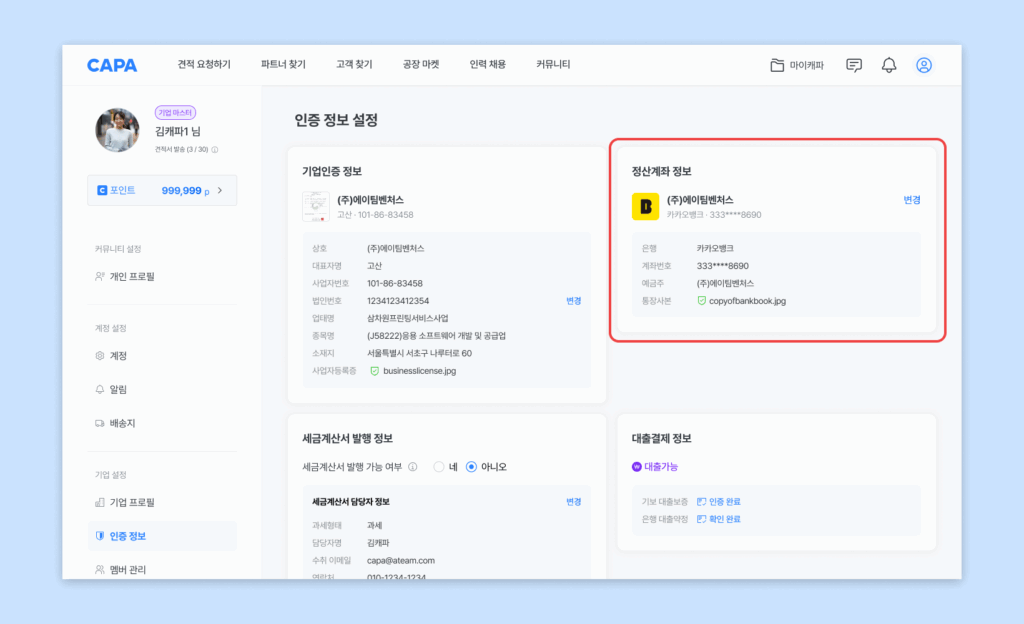
Task: Click the capa@ateam.com email value
Action: pyautogui.click(x=400, y=561)
